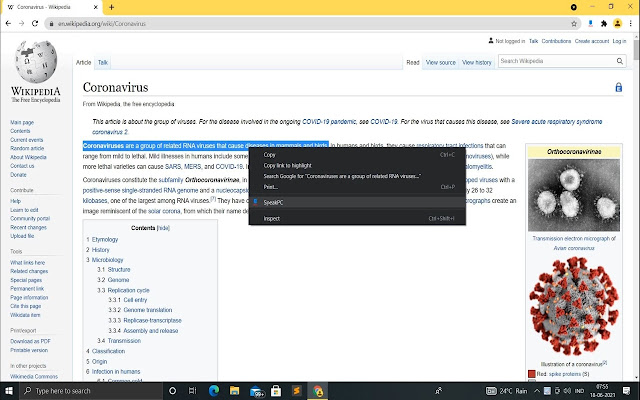
Task: Click the browser forward arrow
Action: click(x=22, y=24)
